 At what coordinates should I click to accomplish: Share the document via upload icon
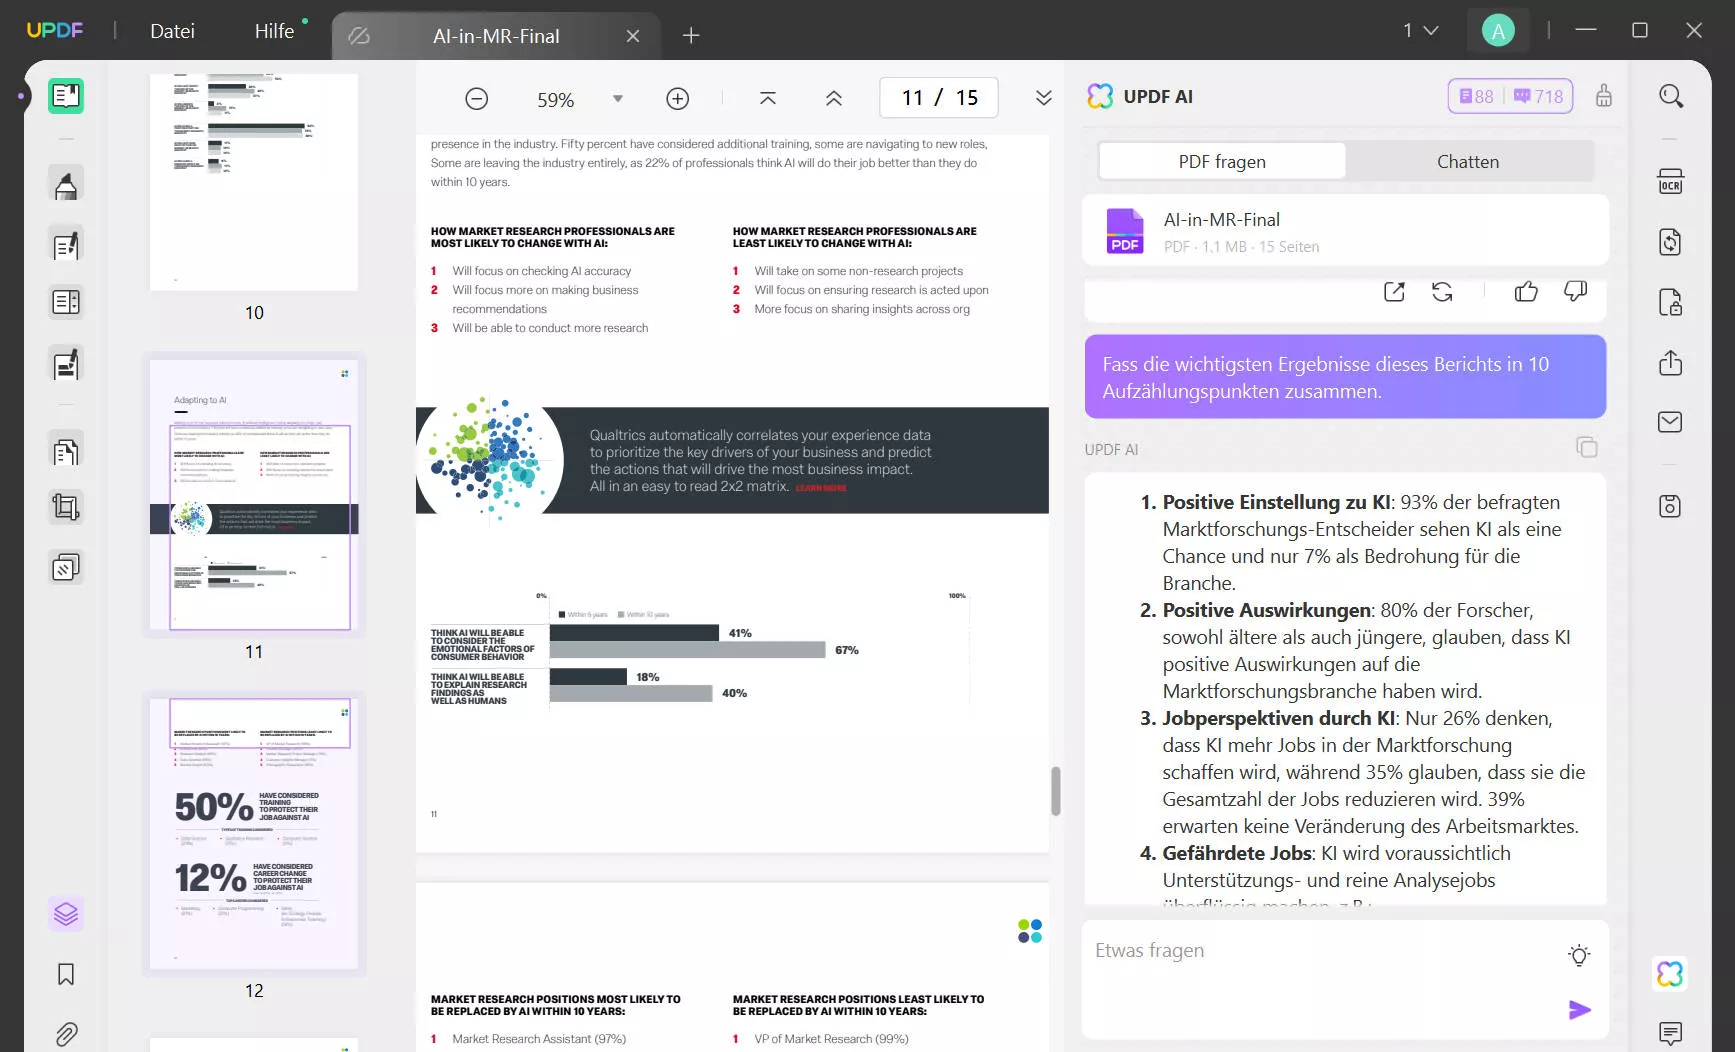1671,362
